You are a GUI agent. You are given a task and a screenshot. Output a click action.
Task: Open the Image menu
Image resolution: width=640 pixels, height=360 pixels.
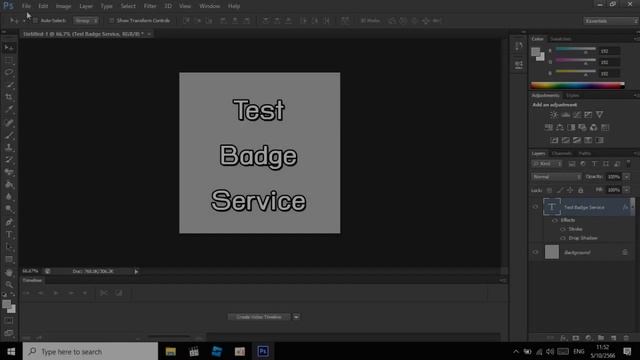pos(63,6)
